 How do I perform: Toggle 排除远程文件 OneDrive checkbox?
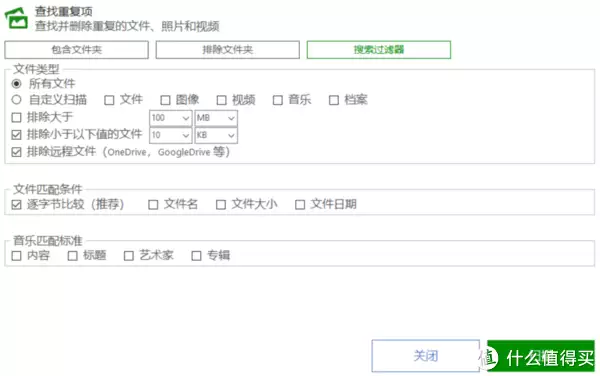16,152
